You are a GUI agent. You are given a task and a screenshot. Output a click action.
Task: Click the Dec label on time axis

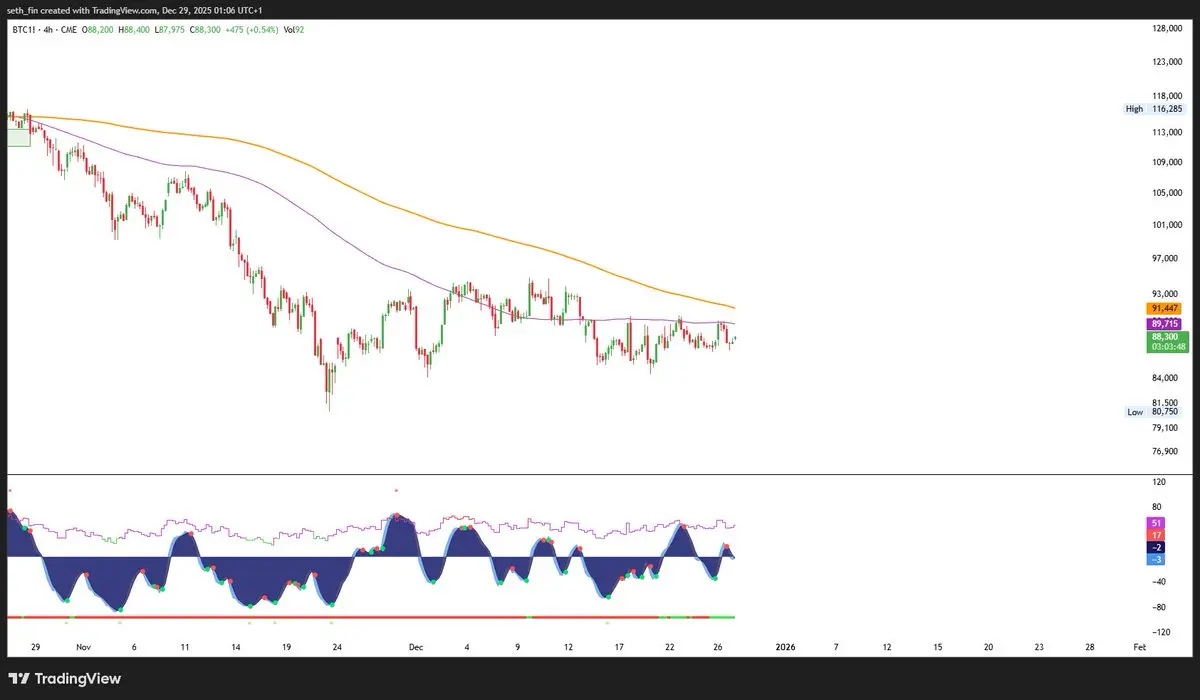pyautogui.click(x=416, y=648)
